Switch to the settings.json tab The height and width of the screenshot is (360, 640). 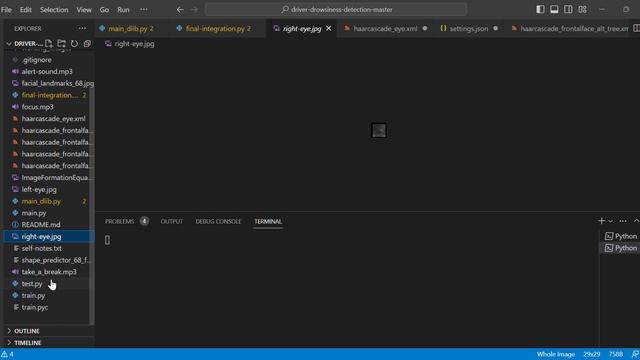point(469,29)
